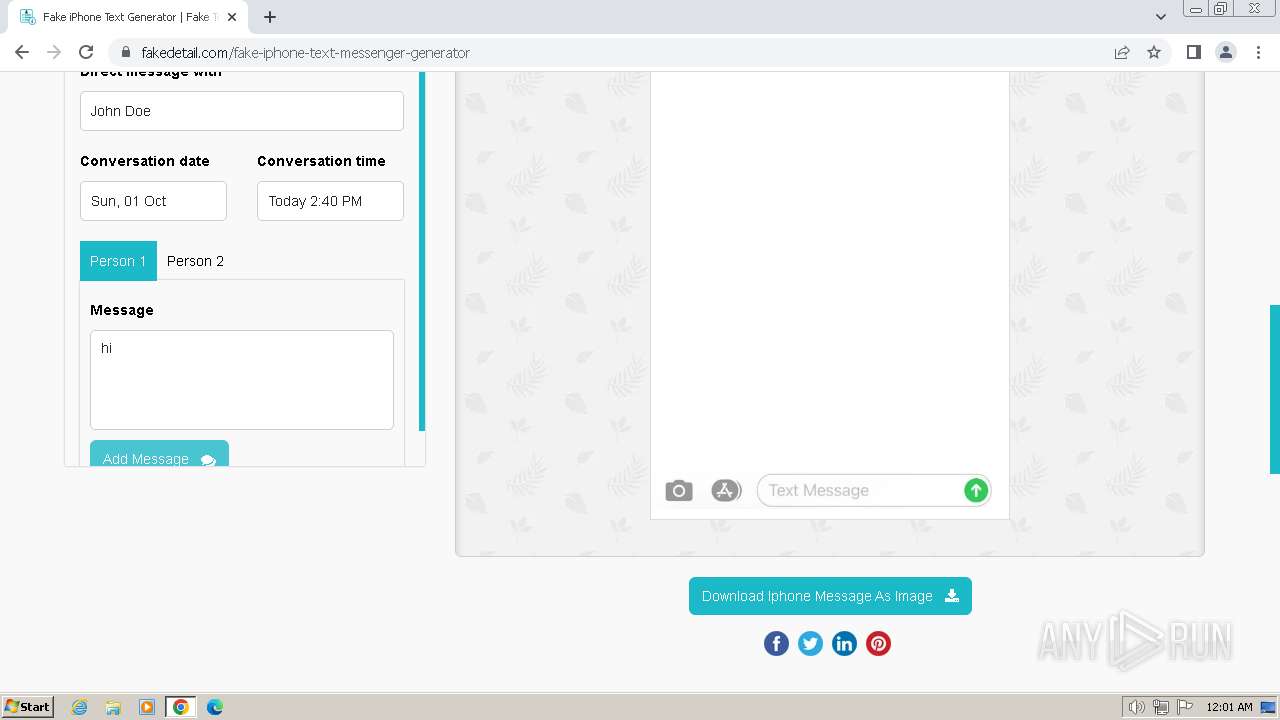The image size is (1280, 720).
Task: Bookmark this page with the star
Action: [x=1154, y=52]
